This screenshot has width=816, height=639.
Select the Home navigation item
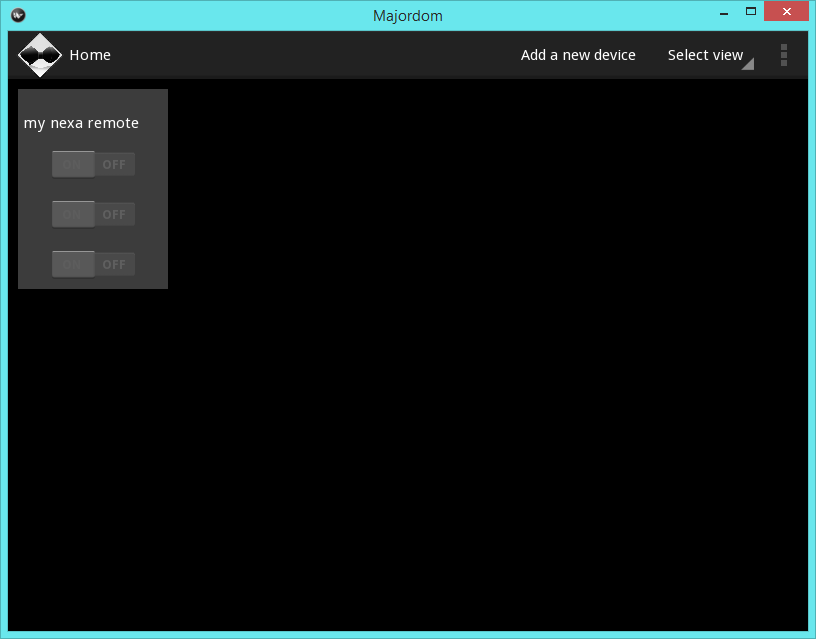(90, 55)
